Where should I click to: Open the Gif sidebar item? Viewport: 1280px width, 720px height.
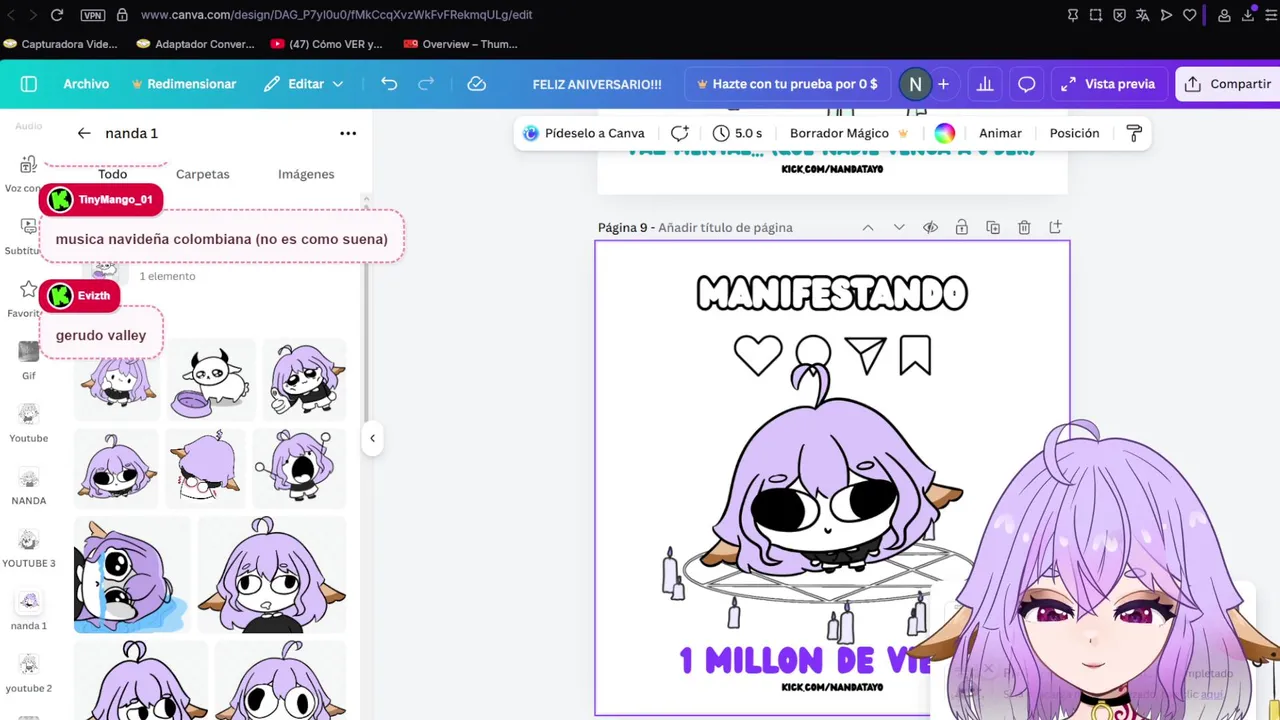29,360
